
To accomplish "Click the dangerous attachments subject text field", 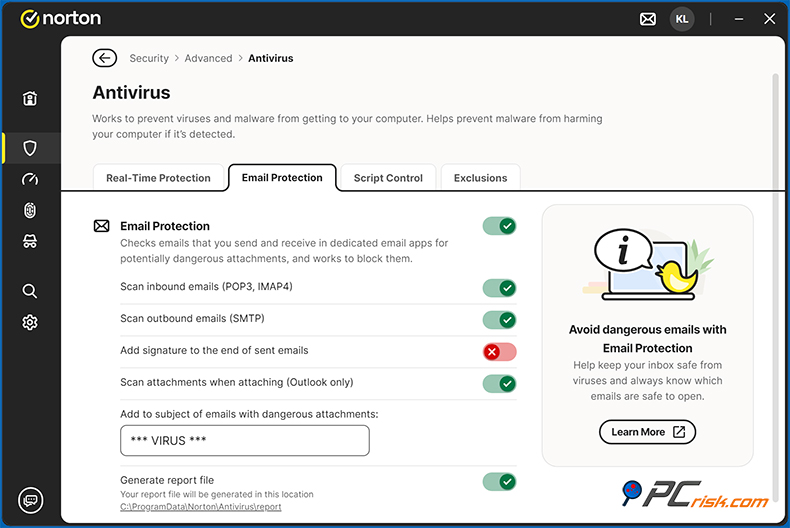I will (x=244, y=440).
